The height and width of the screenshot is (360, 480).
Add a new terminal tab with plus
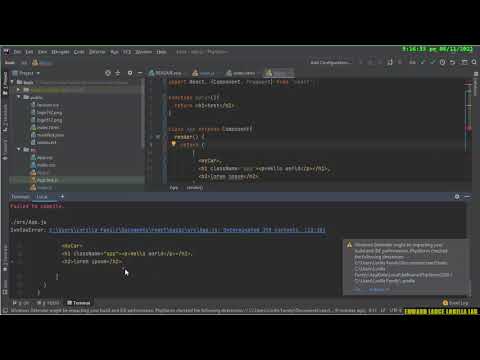[62, 197]
